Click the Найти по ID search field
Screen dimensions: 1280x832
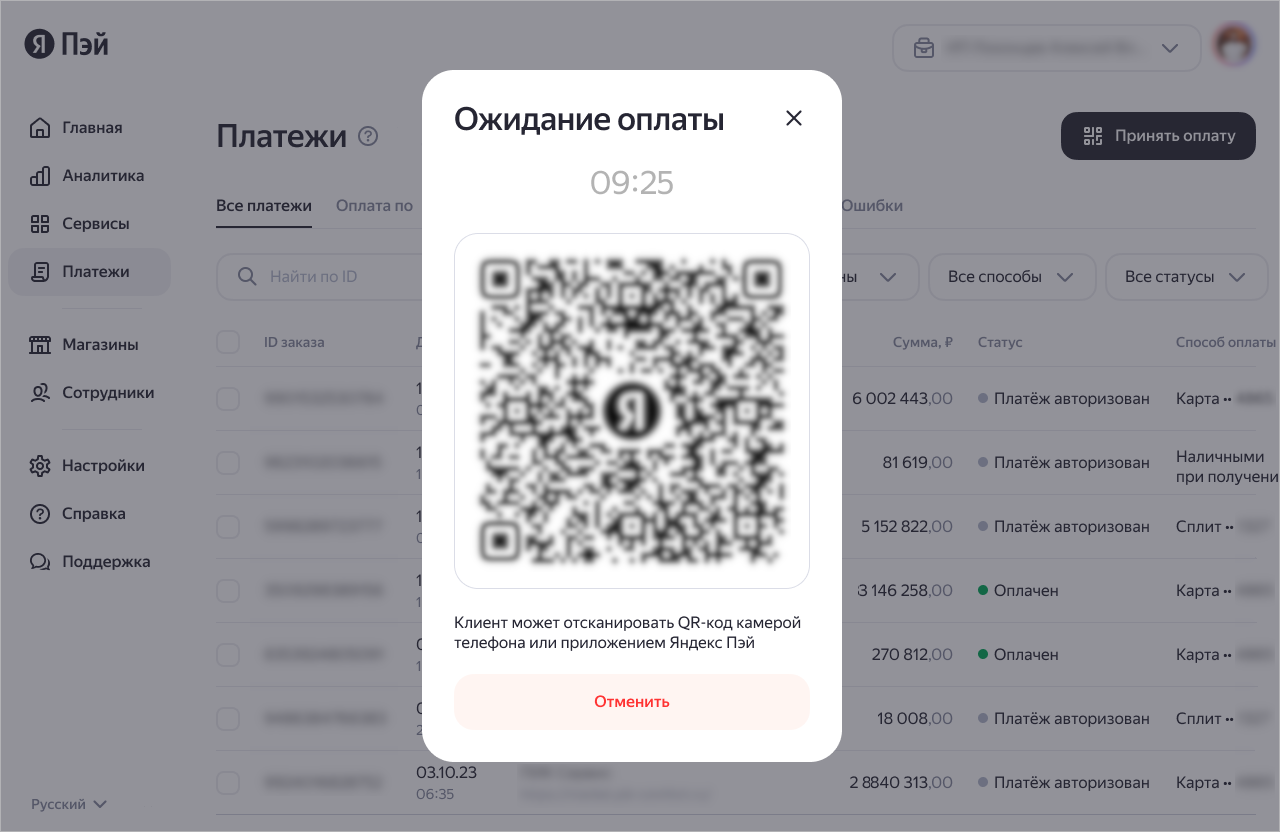(320, 277)
